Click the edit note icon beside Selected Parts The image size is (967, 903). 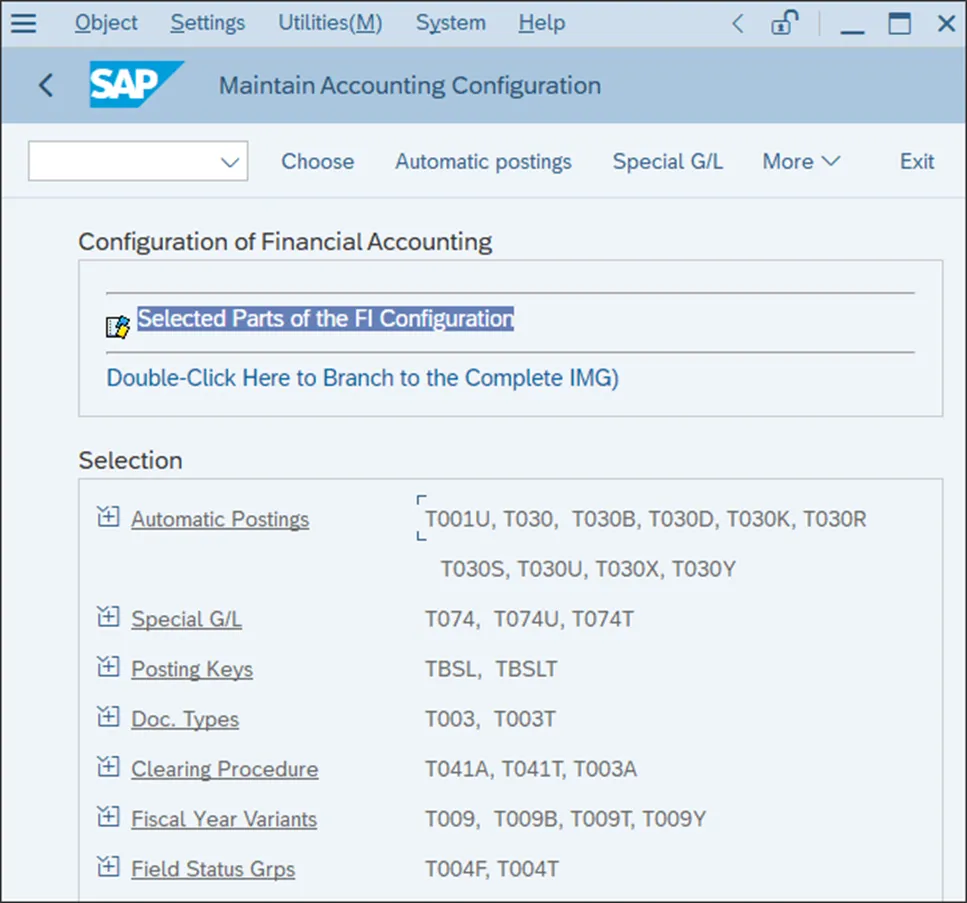click(118, 326)
